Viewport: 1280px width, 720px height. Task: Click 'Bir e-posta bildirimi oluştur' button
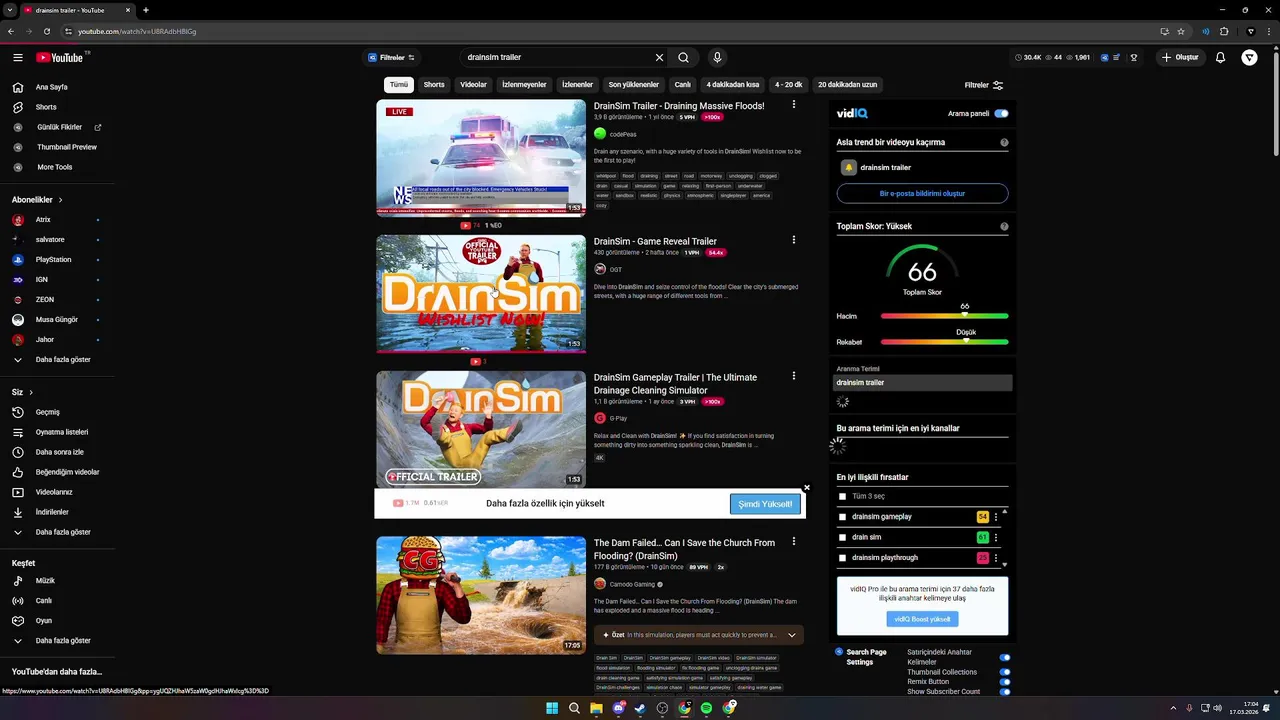(x=922, y=193)
